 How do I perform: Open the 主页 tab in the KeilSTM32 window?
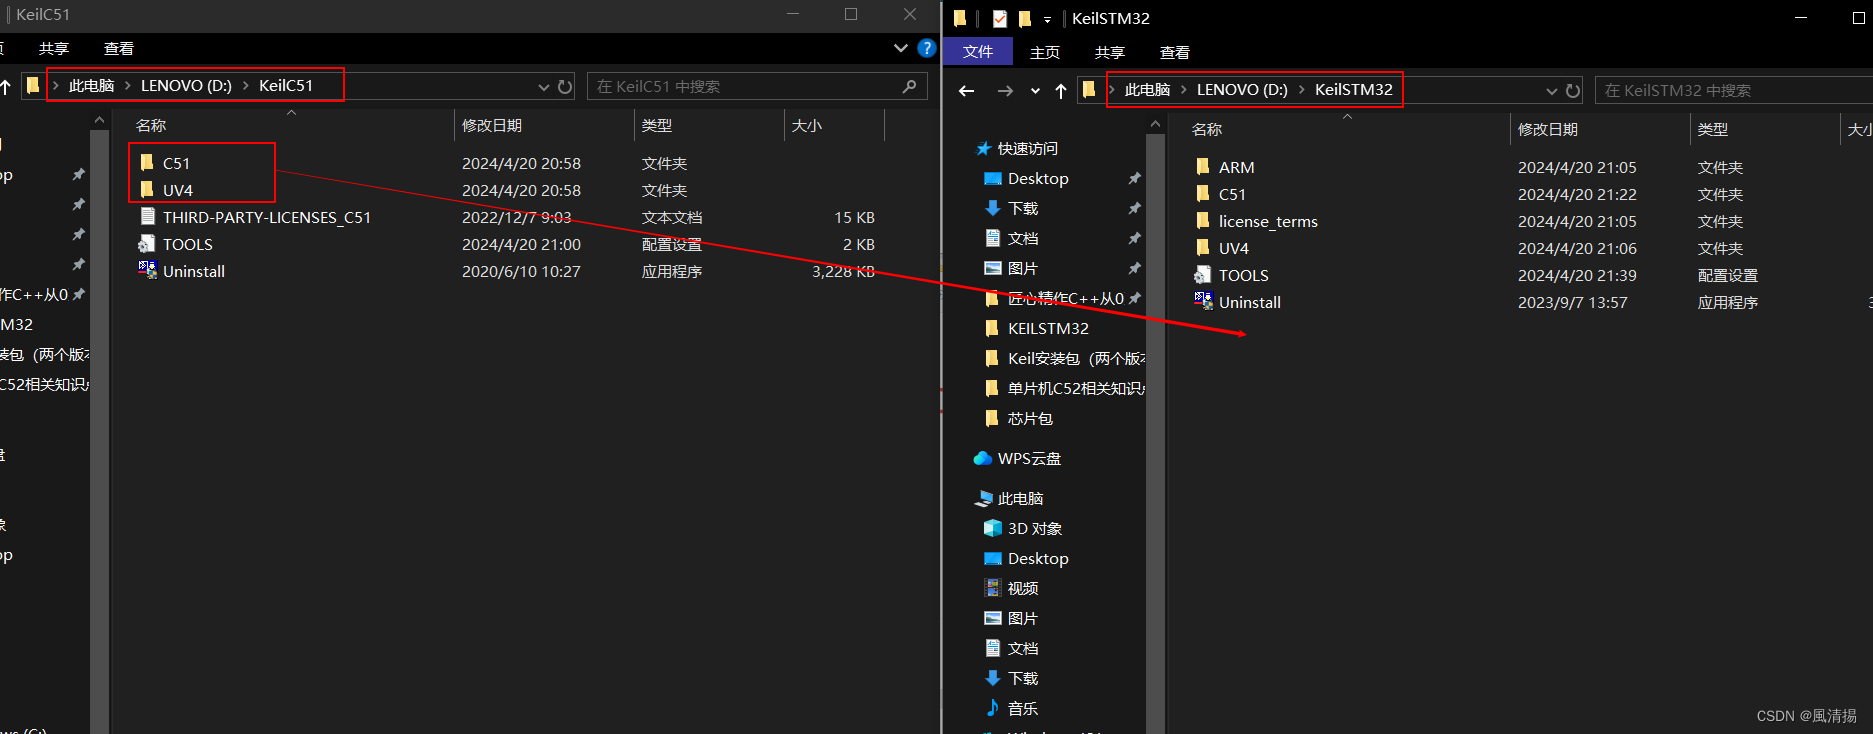point(1045,52)
